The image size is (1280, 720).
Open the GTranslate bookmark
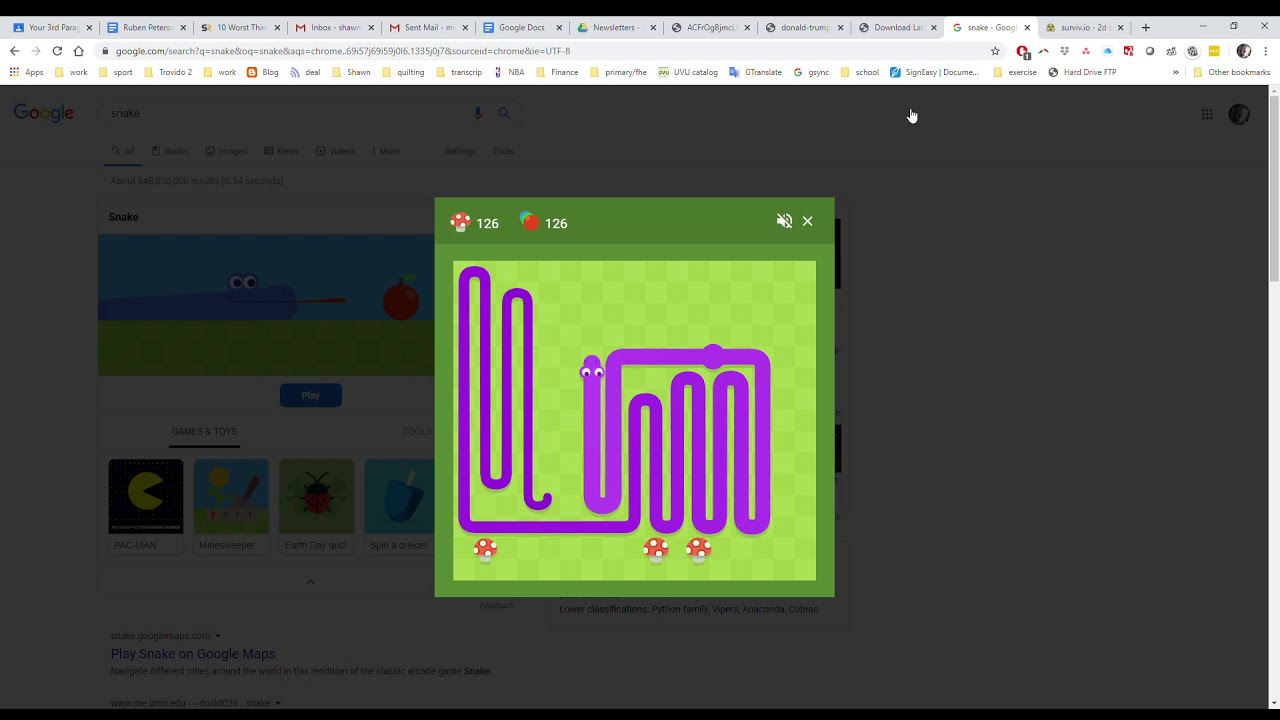[x=756, y=72]
